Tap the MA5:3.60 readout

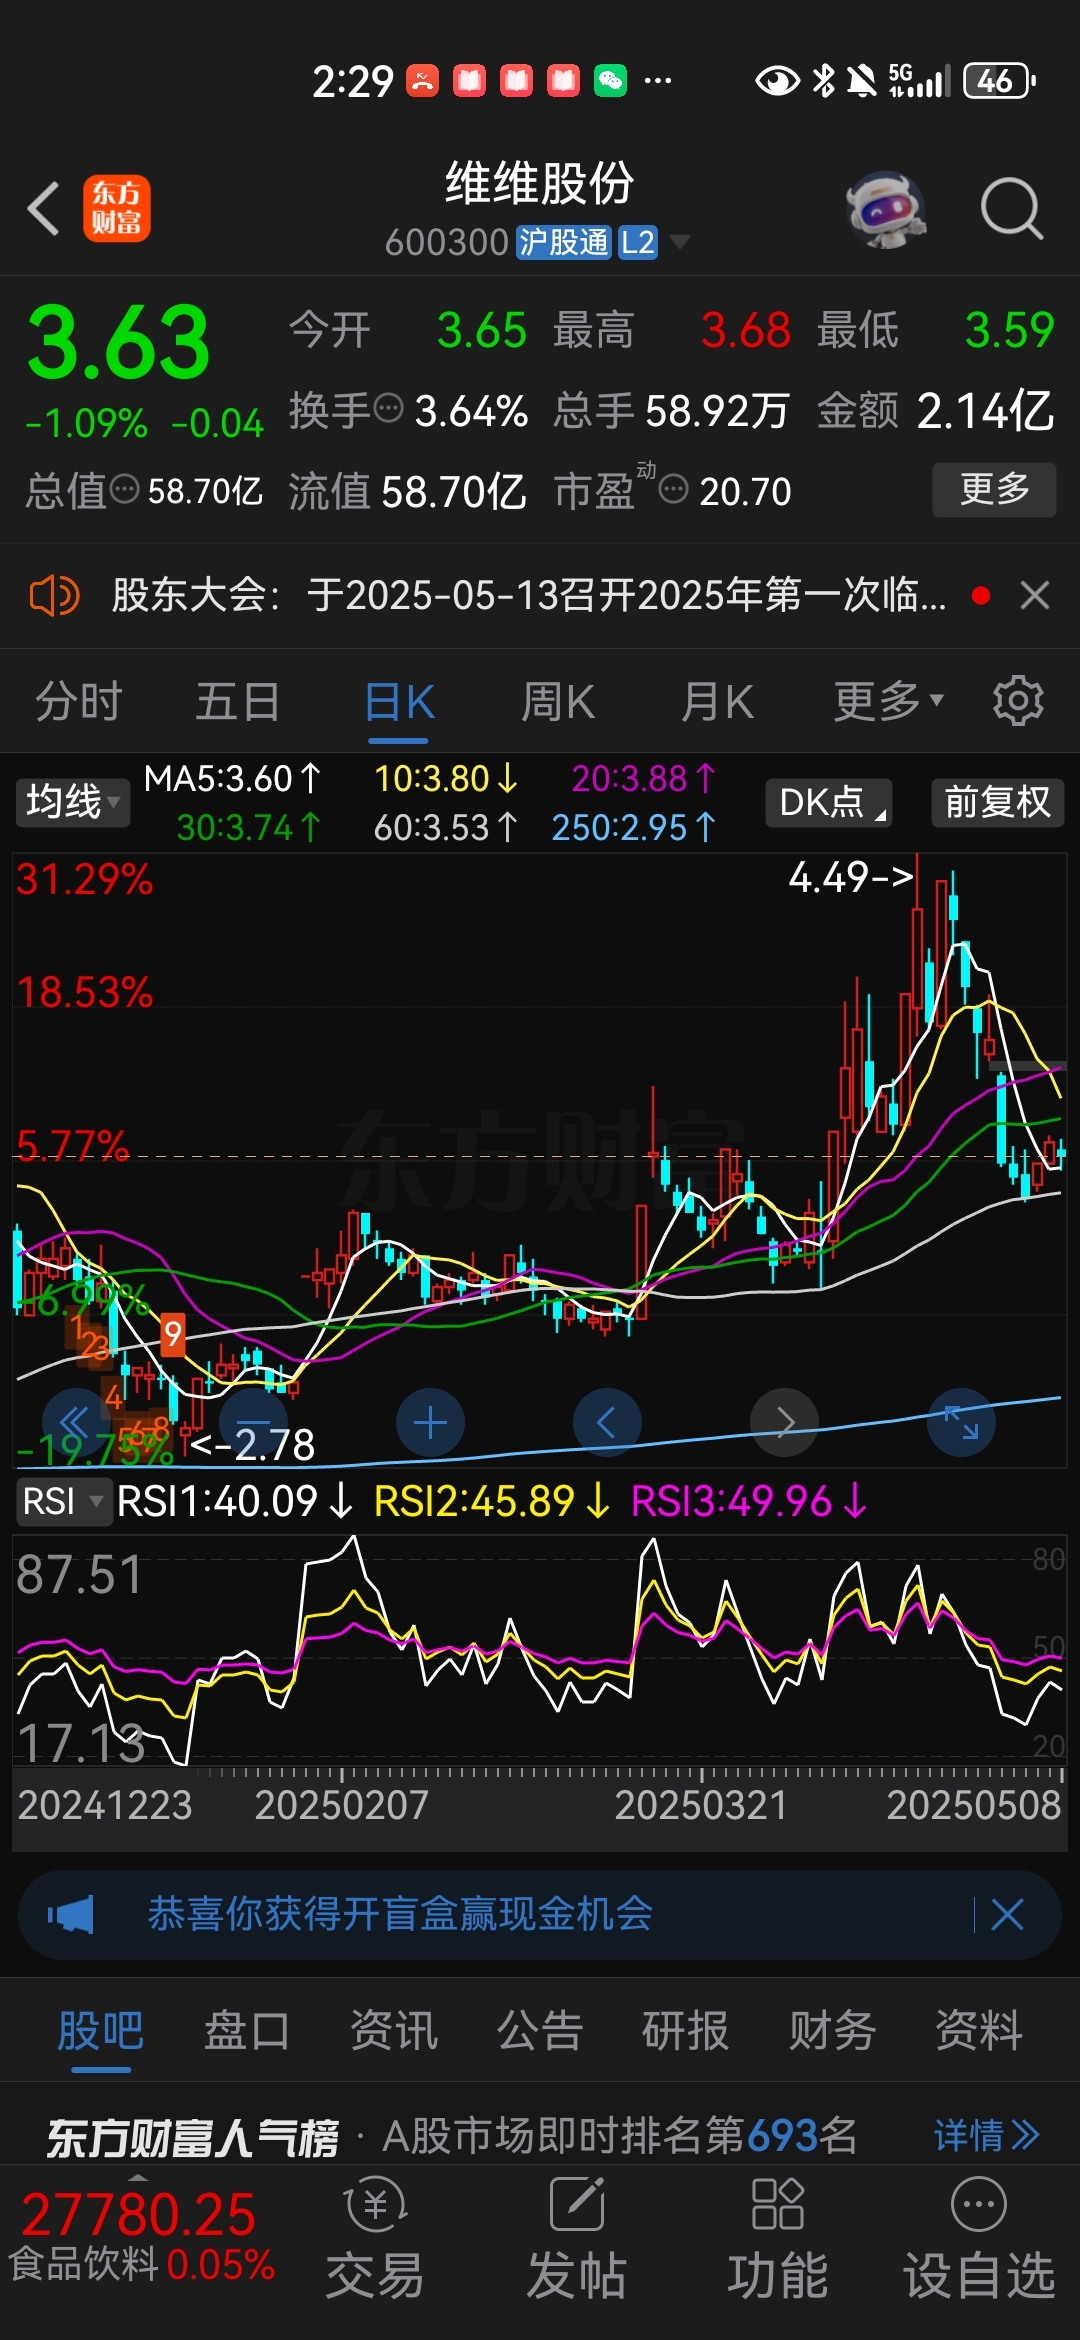click(x=232, y=778)
